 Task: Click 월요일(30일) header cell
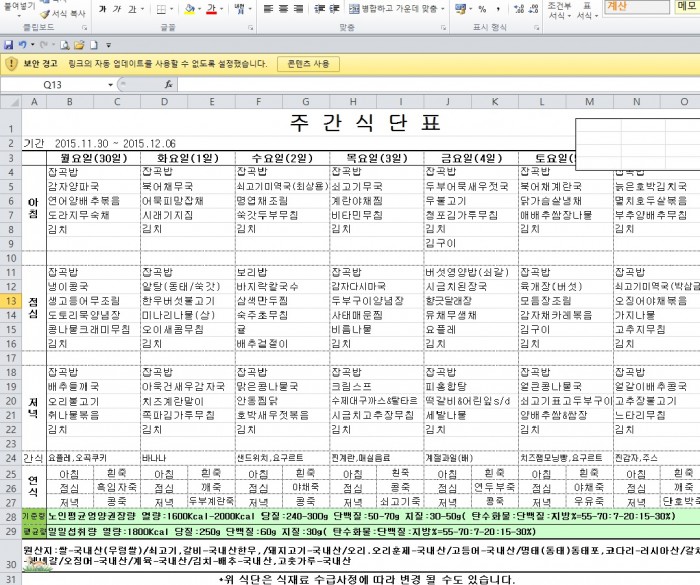point(94,158)
